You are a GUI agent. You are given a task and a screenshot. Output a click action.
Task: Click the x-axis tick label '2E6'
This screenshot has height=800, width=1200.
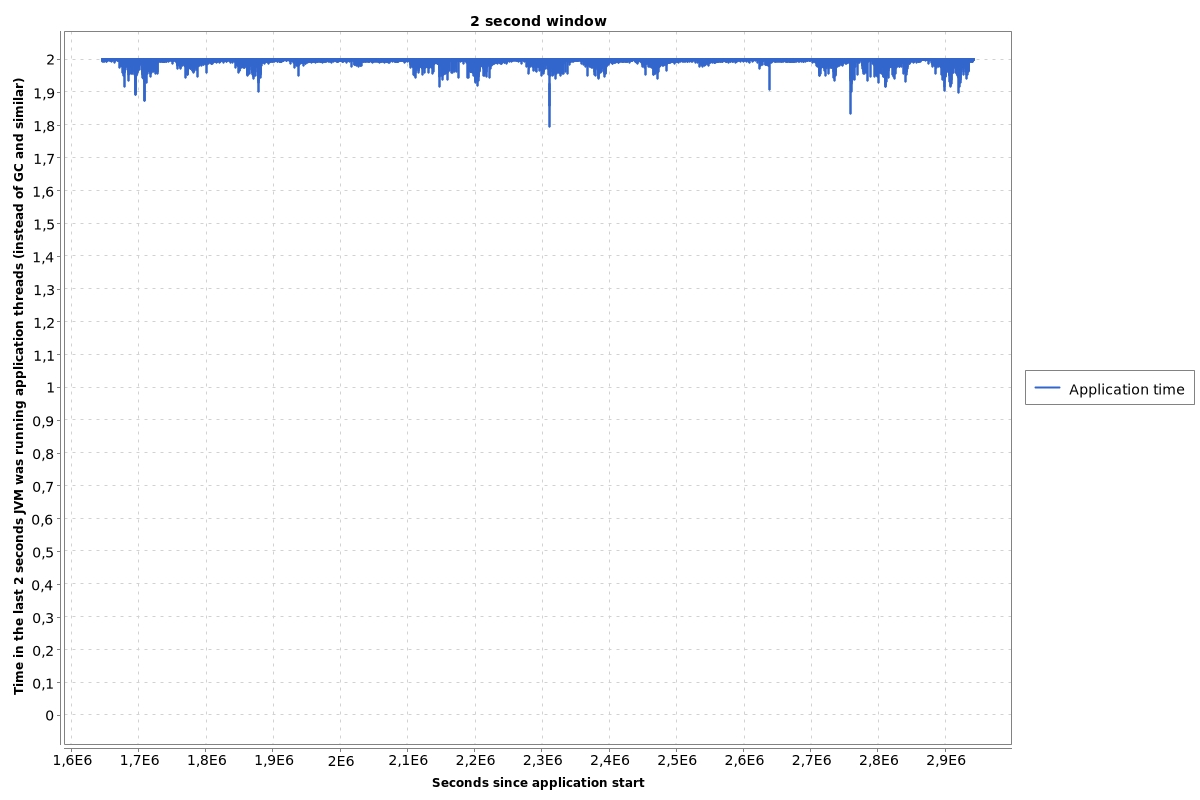(x=341, y=761)
